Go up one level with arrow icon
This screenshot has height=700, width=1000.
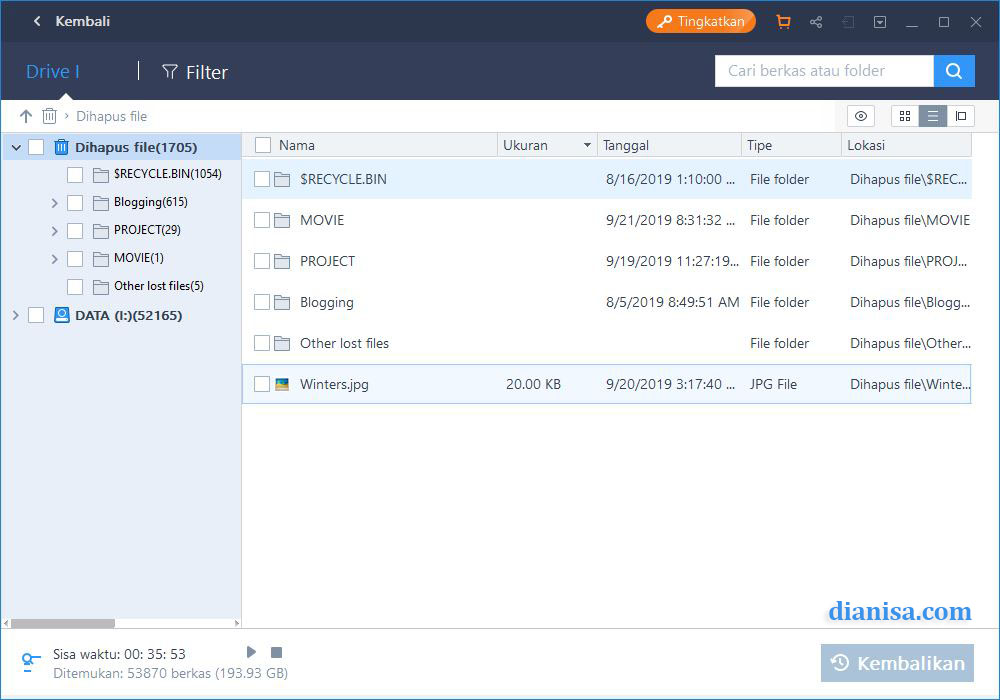(x=26, y=116)
